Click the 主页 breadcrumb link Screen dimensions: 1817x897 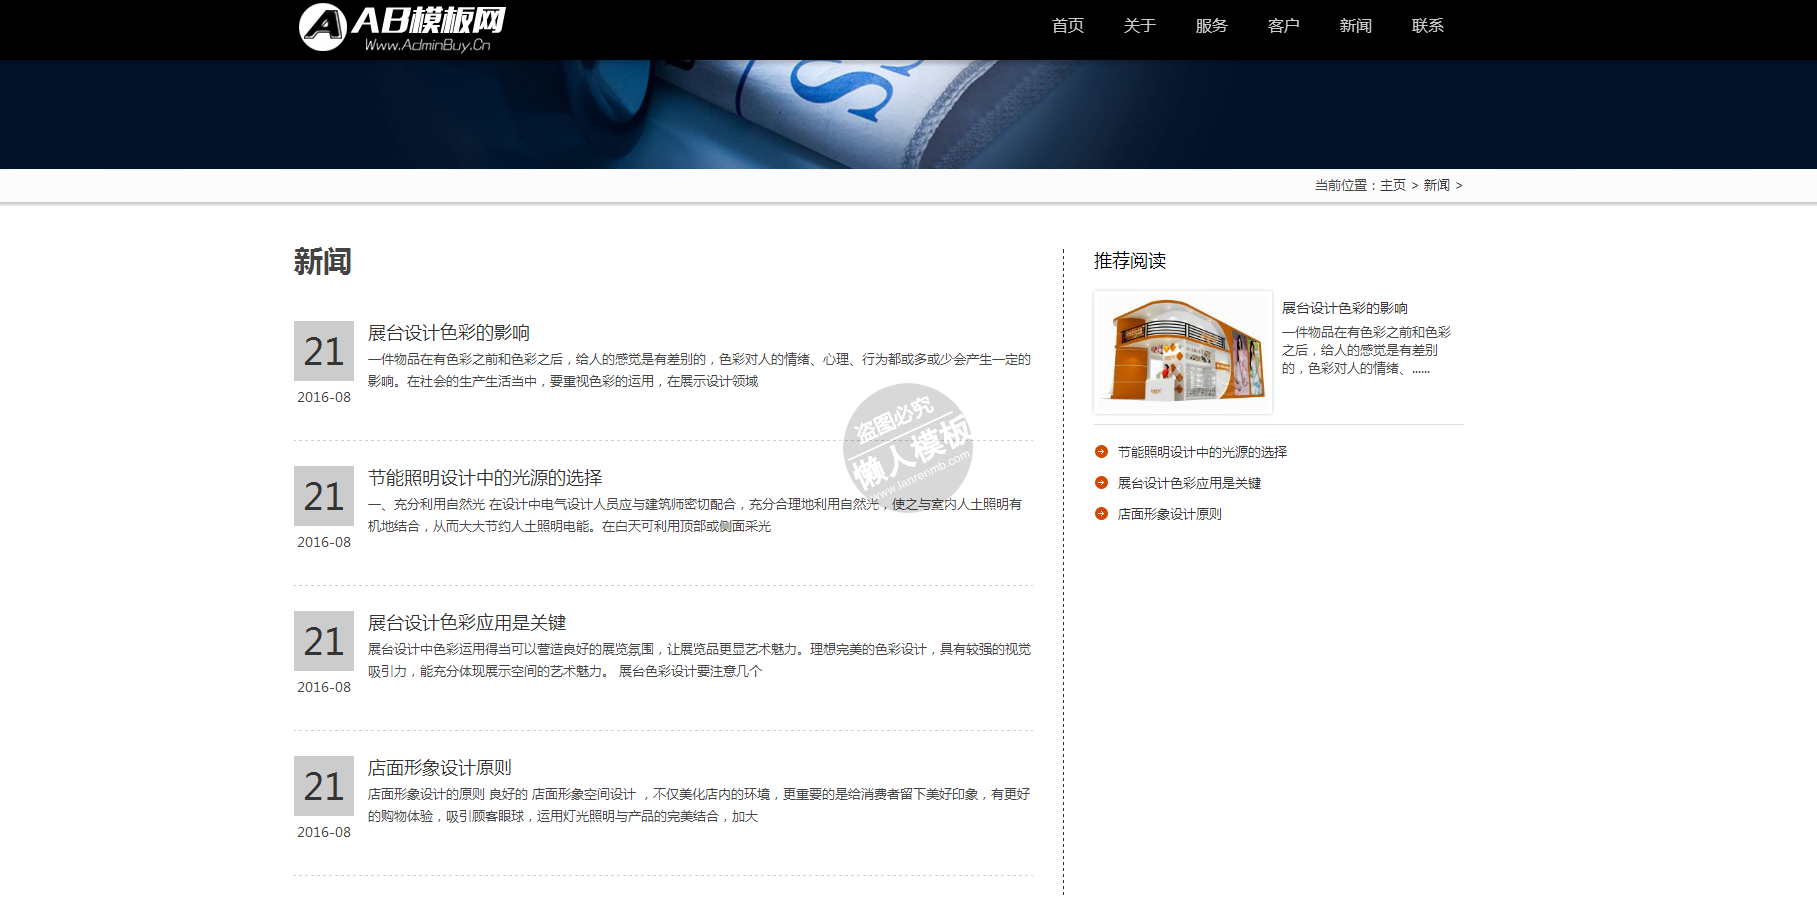click(1392, 186)
